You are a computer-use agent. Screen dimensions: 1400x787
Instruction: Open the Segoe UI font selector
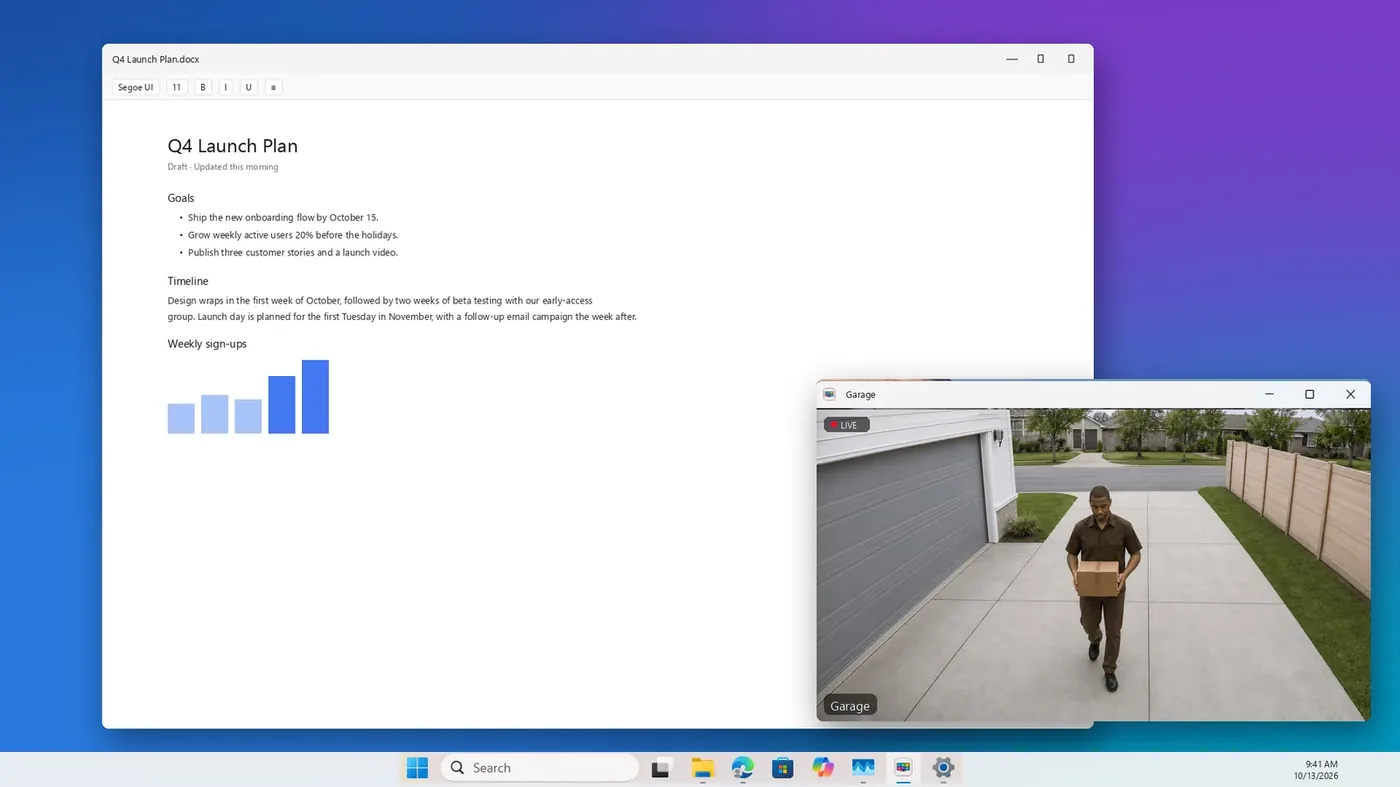click(x=136, y=87)
